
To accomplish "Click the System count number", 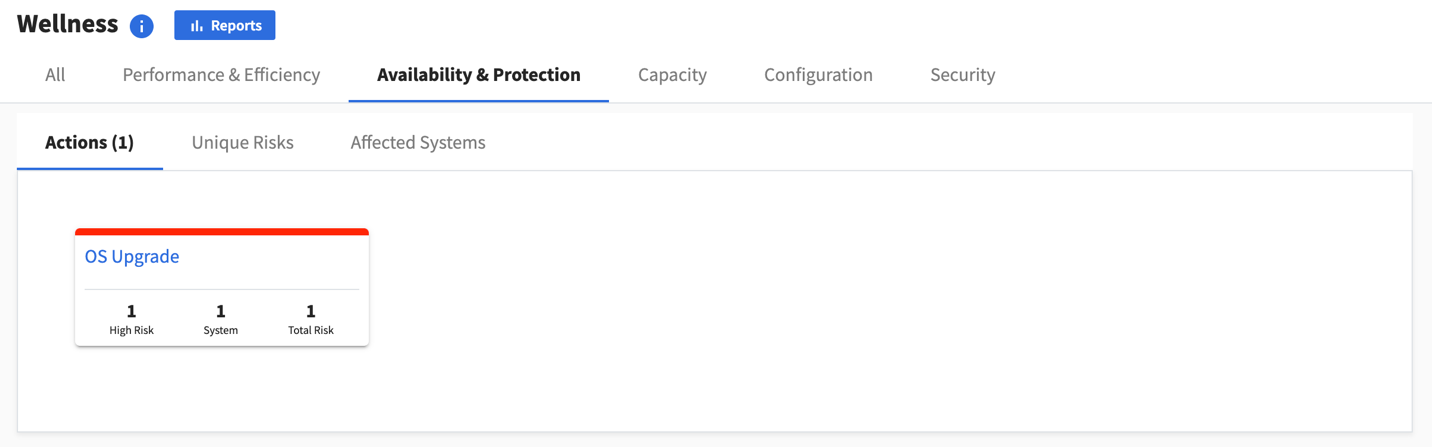I will click(x=221, y=311).
